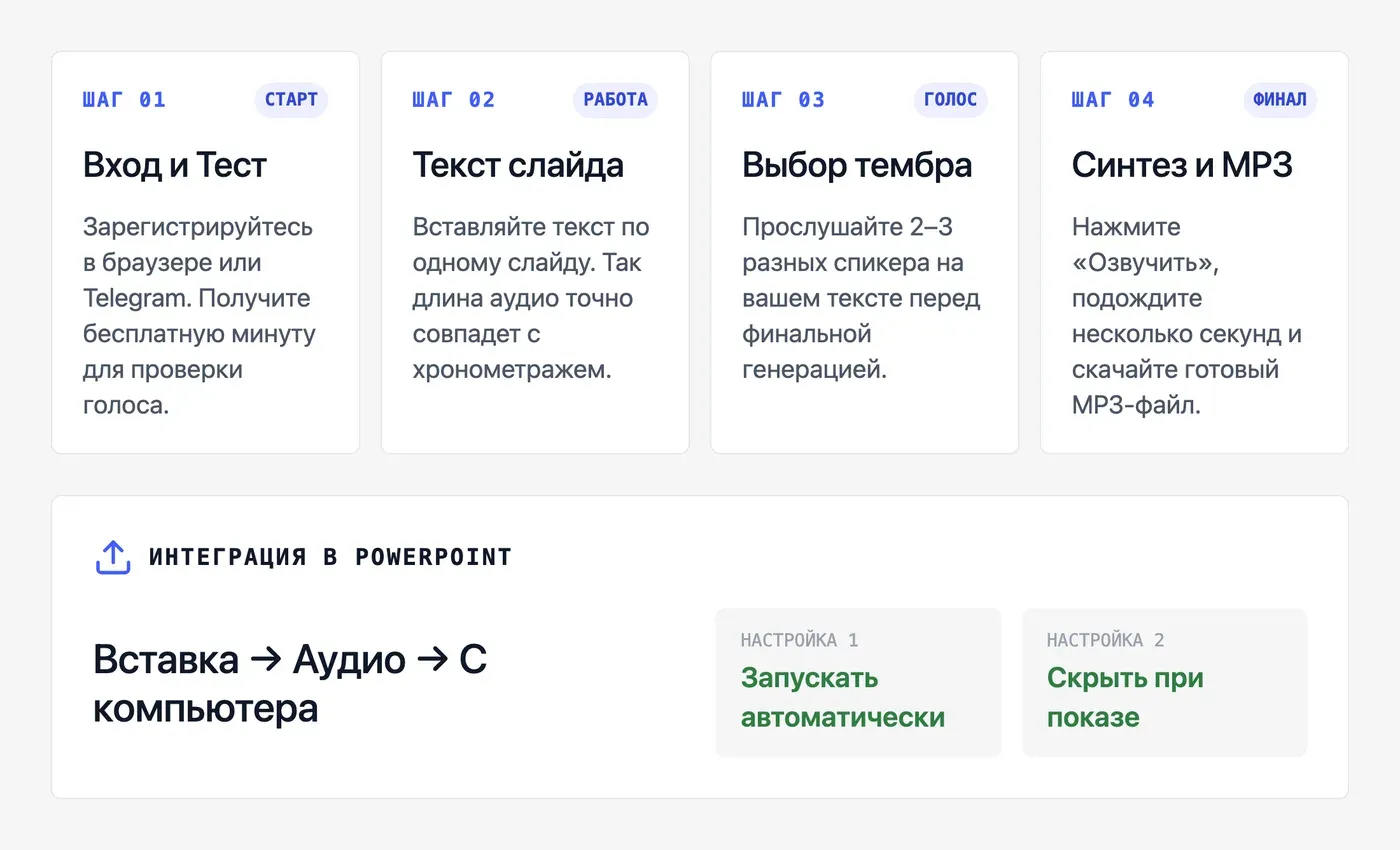Screen dimensions: 1400x850
Task: Click the ШАГ 03 label
Action: [x=783, y=100]
